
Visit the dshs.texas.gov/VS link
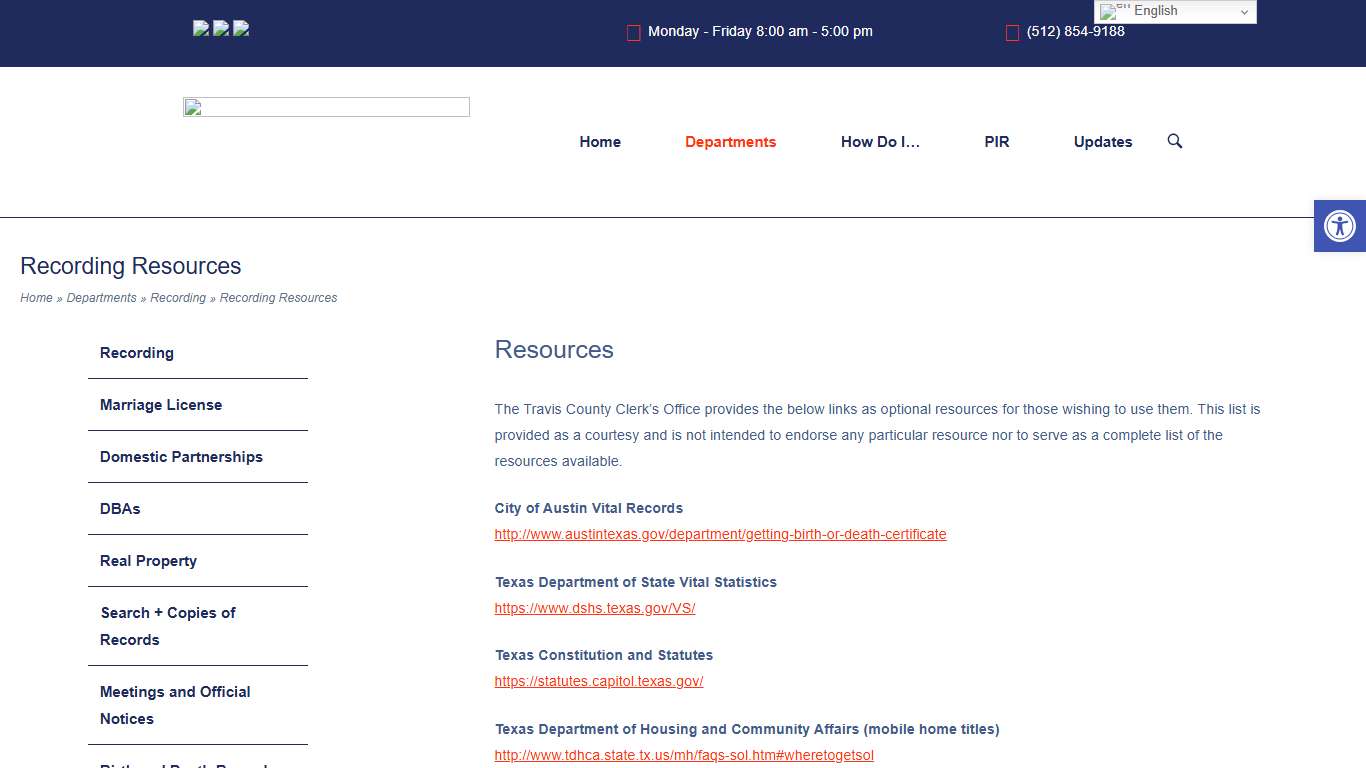(x=594, y=607)
